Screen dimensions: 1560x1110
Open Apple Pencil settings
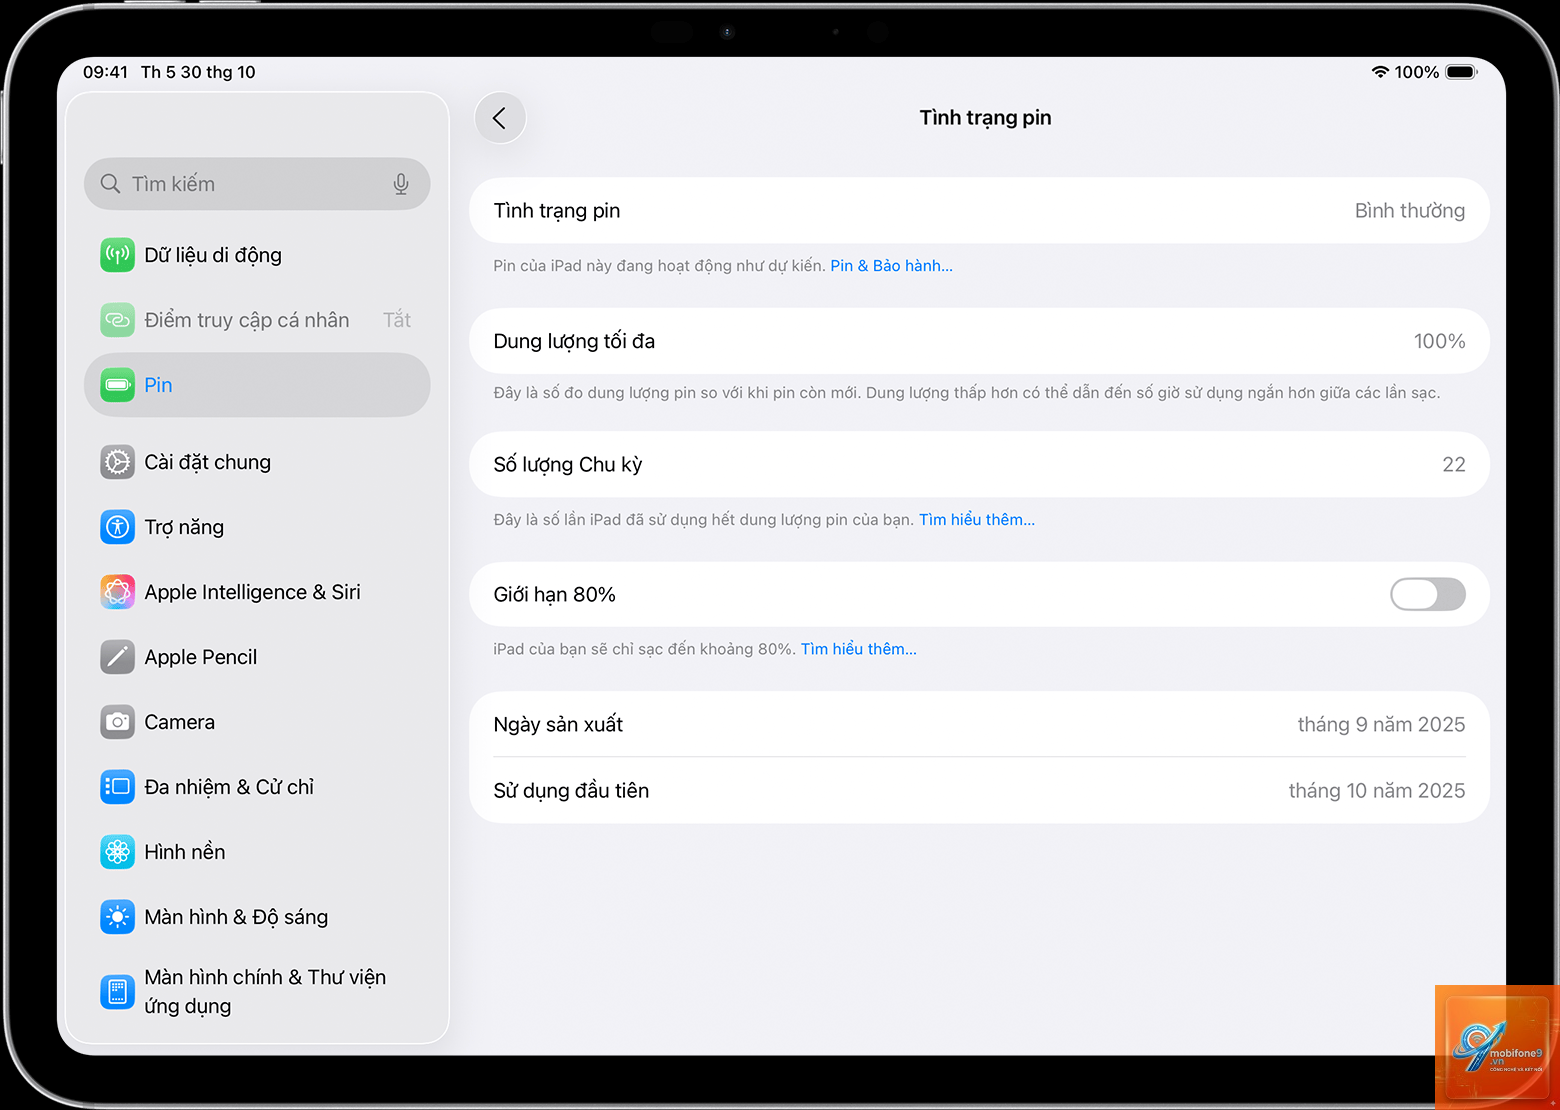click(x=257, y=657)
